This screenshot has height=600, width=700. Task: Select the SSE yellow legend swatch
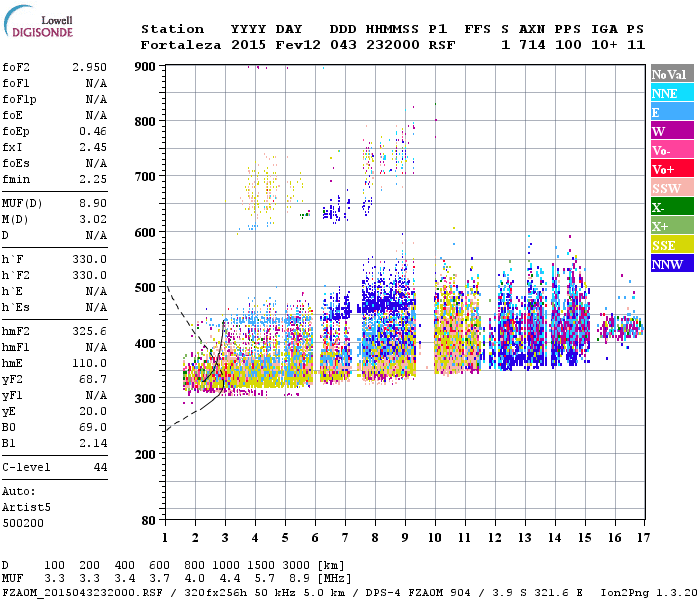(x=672, y=244)
